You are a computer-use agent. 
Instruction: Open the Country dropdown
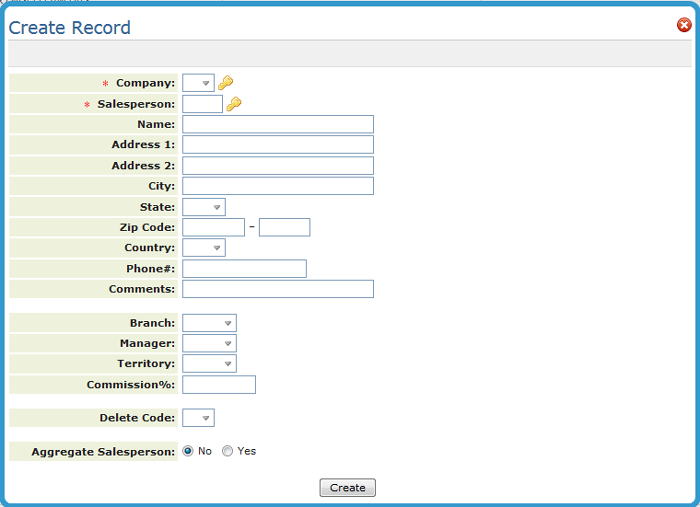[x=204, y=248]
